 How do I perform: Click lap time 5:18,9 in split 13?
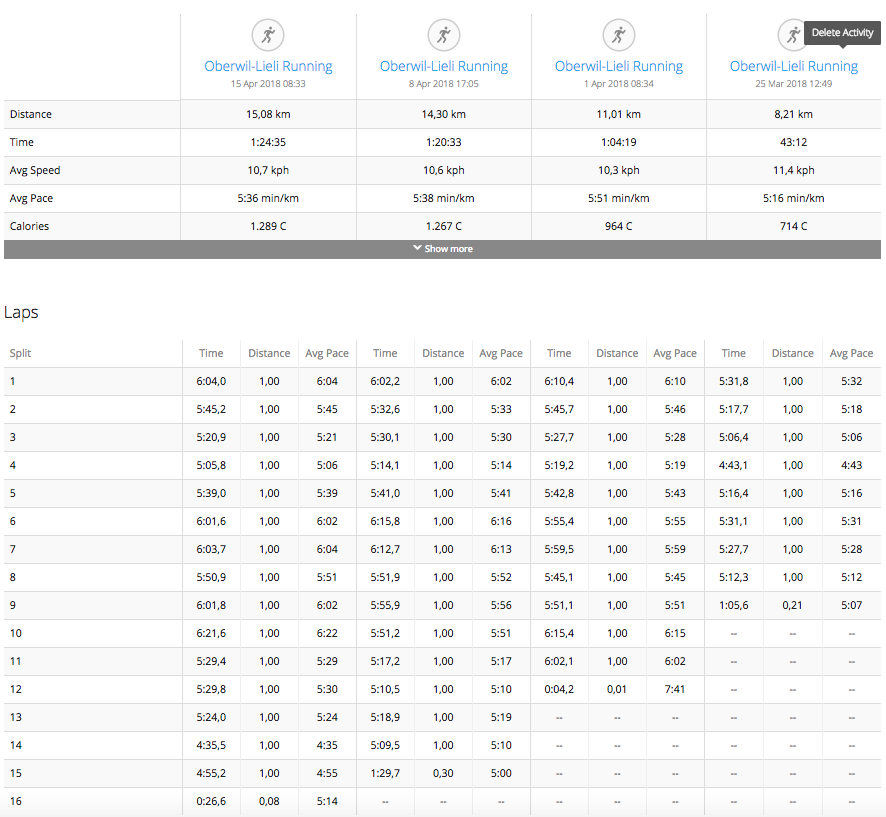(x=385, y=717)
